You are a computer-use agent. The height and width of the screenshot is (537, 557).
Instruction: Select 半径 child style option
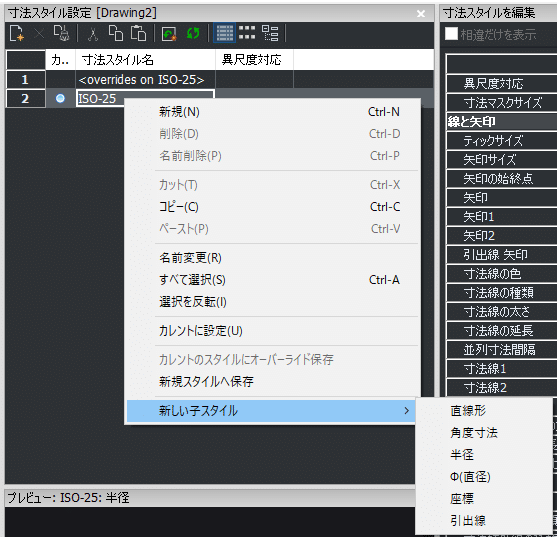[x=484, y=455]
